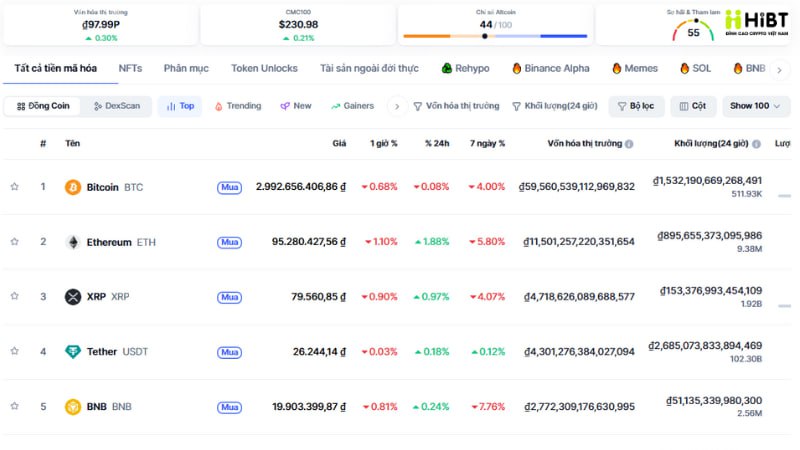Click XRP circulating supply progress bar

pos(784,306)
